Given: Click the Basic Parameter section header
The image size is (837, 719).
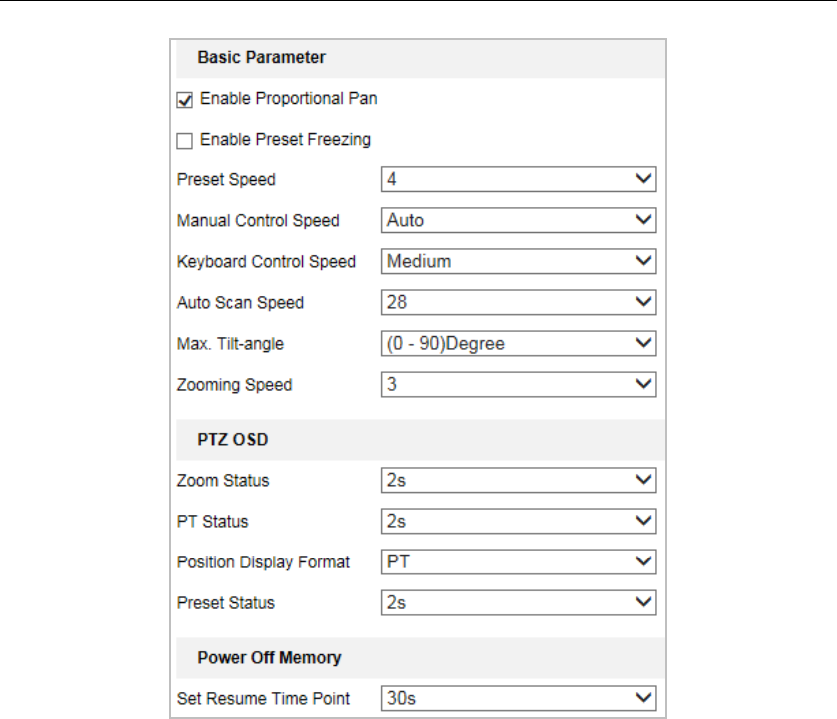Looking at the screenshot, I should coord(261,58).
